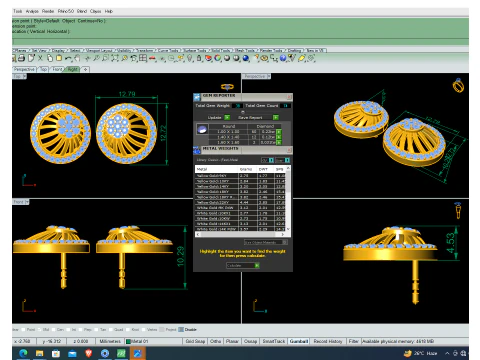
Task: Toggle the Knot osnap checkbox
Action: tap(128, 329)
